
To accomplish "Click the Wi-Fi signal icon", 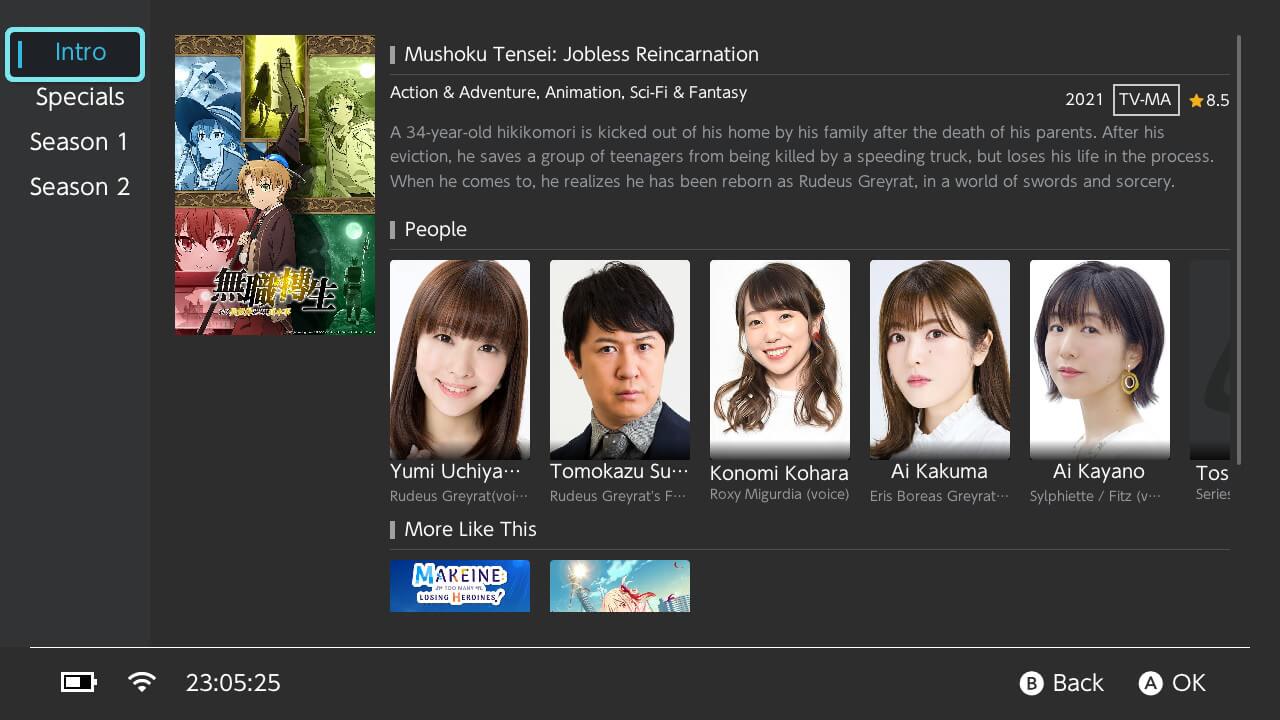I will [142, 683].
